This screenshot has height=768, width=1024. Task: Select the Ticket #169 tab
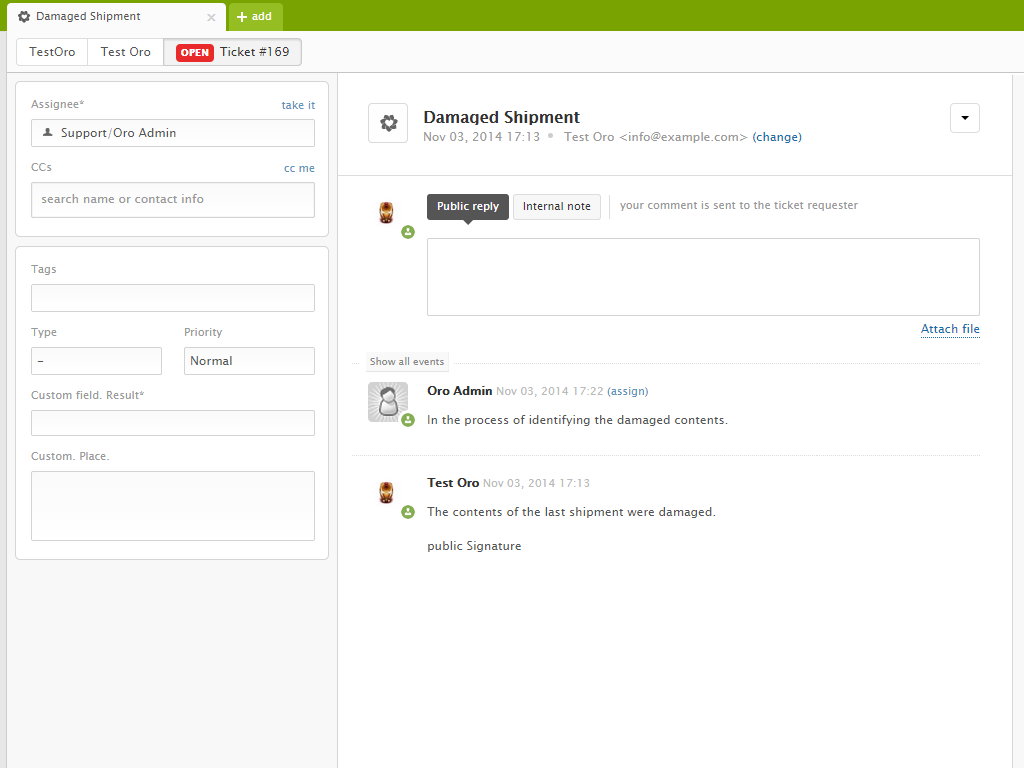pyautogui.click(x=233, y=52)
